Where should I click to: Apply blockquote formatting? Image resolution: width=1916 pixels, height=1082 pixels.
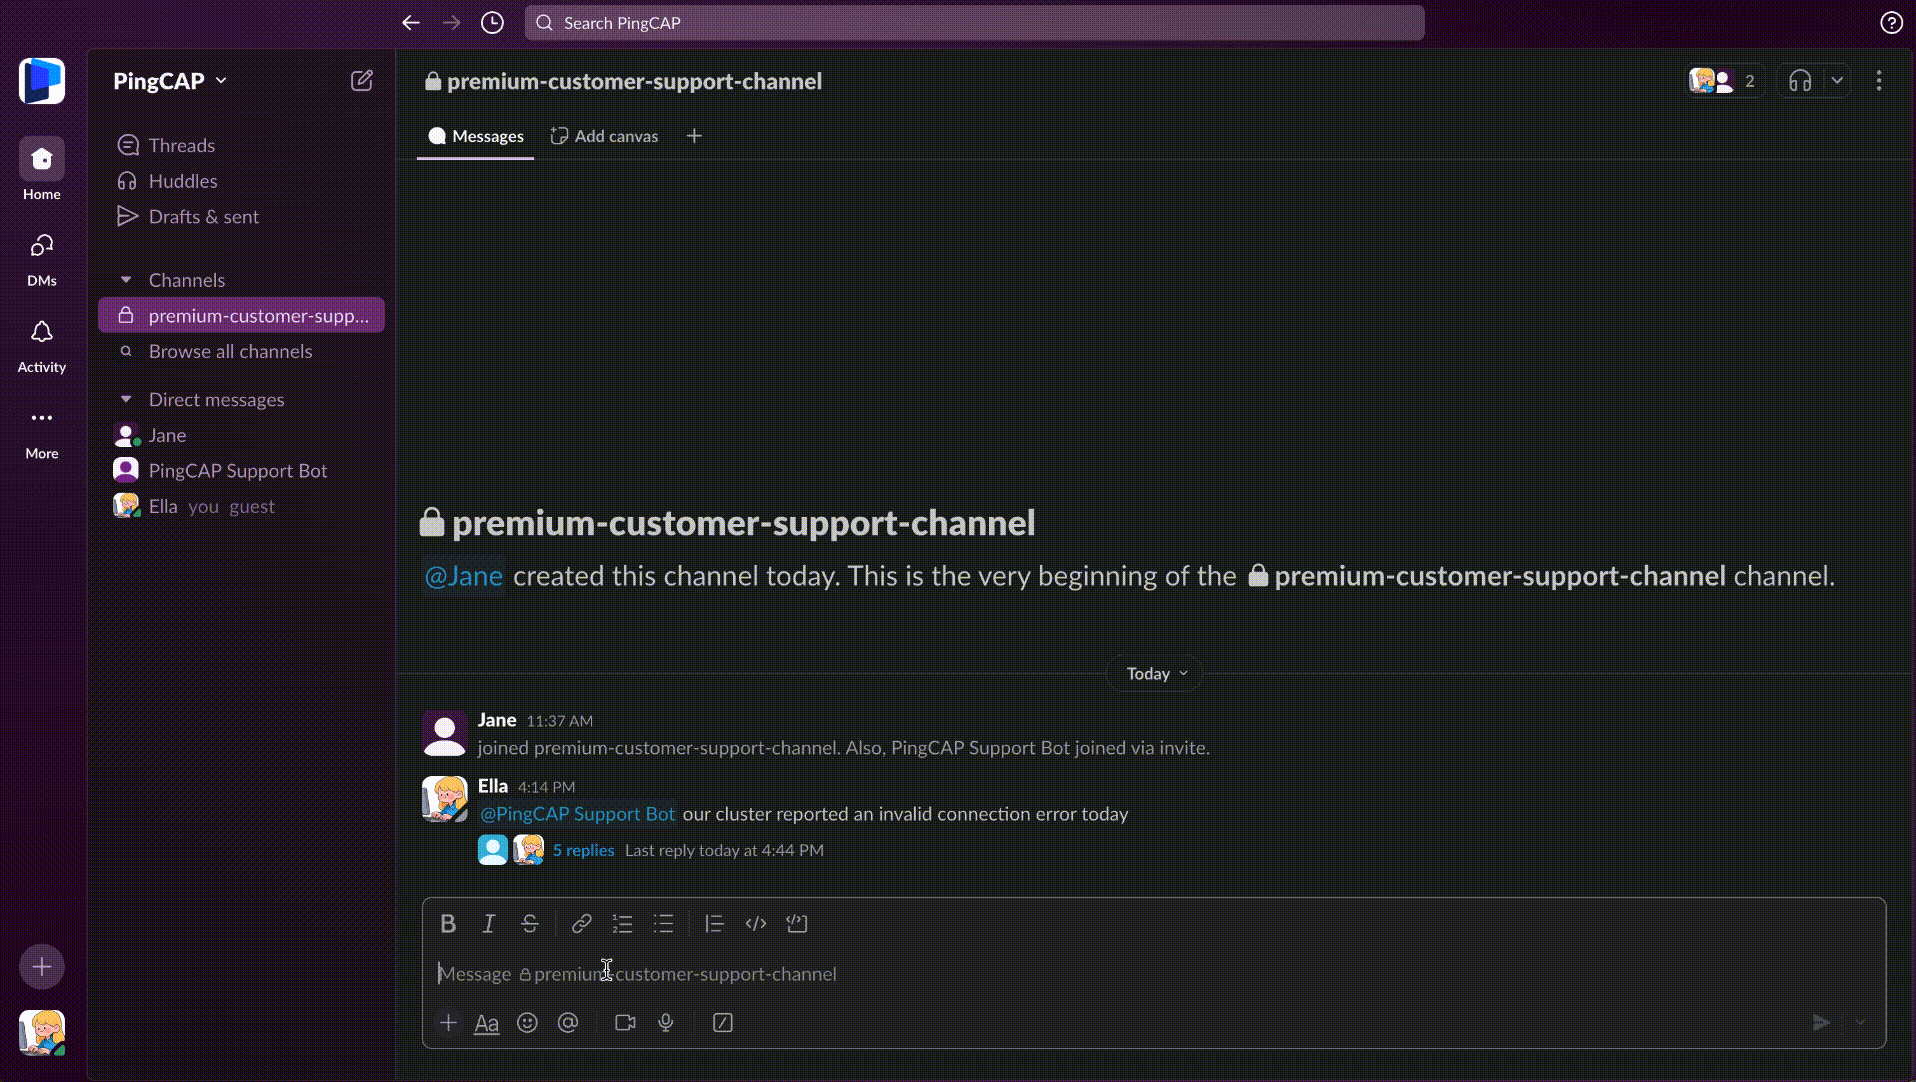point(714,924)
